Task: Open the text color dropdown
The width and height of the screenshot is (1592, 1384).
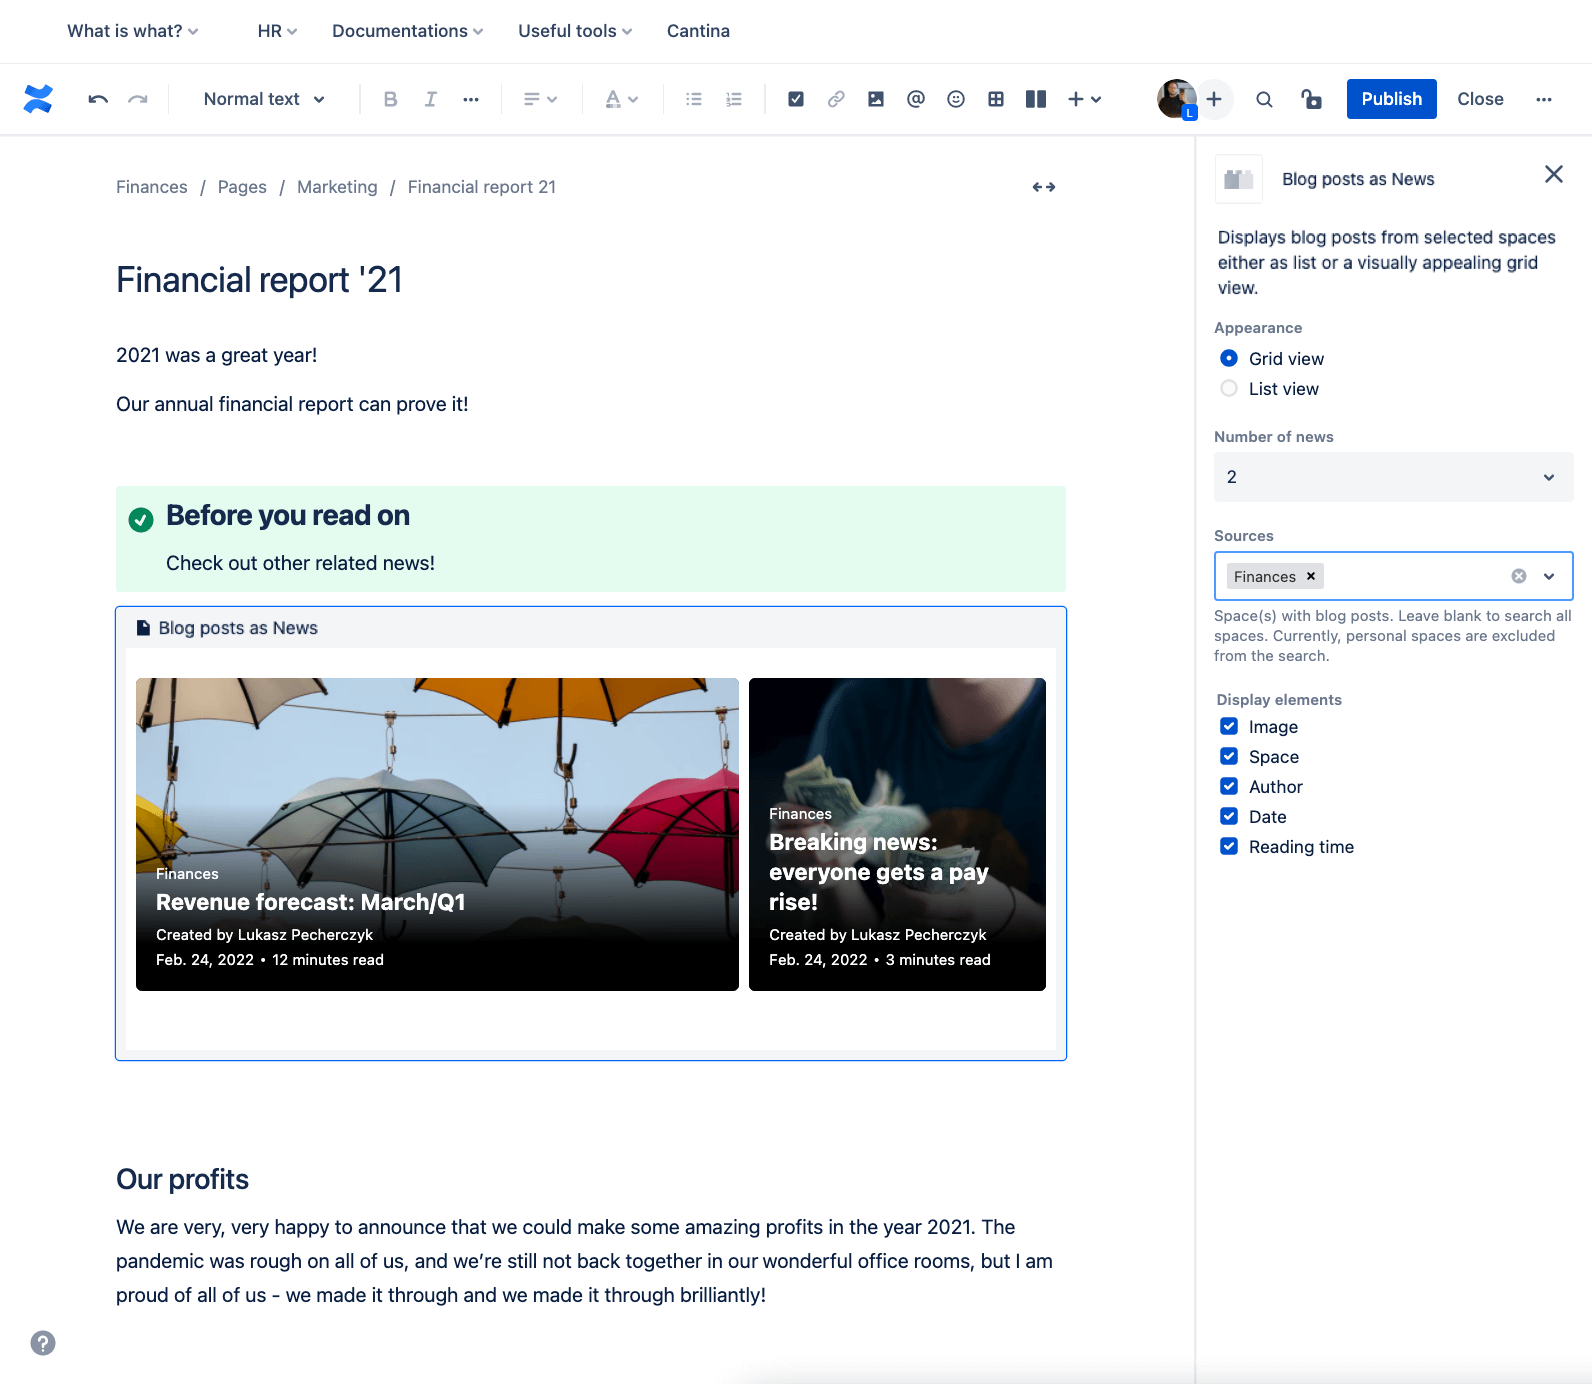Action: tap(621, 99)
